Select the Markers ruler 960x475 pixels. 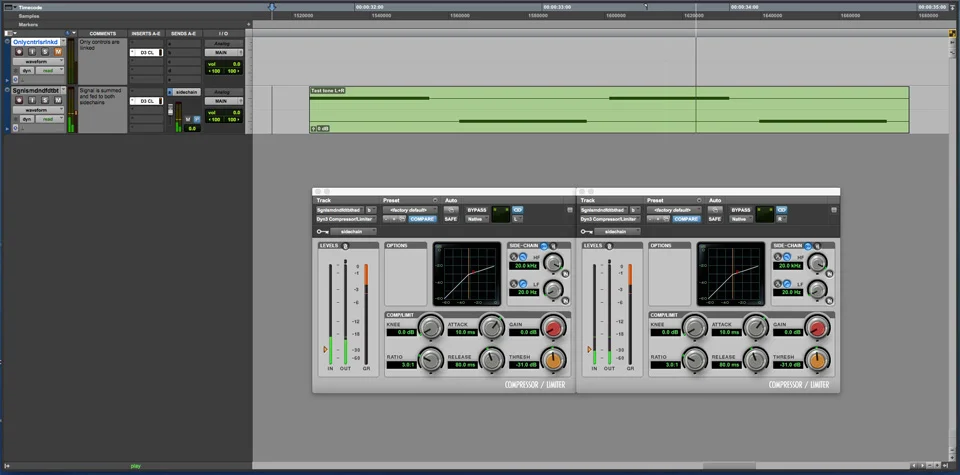(x=28, y=24)
